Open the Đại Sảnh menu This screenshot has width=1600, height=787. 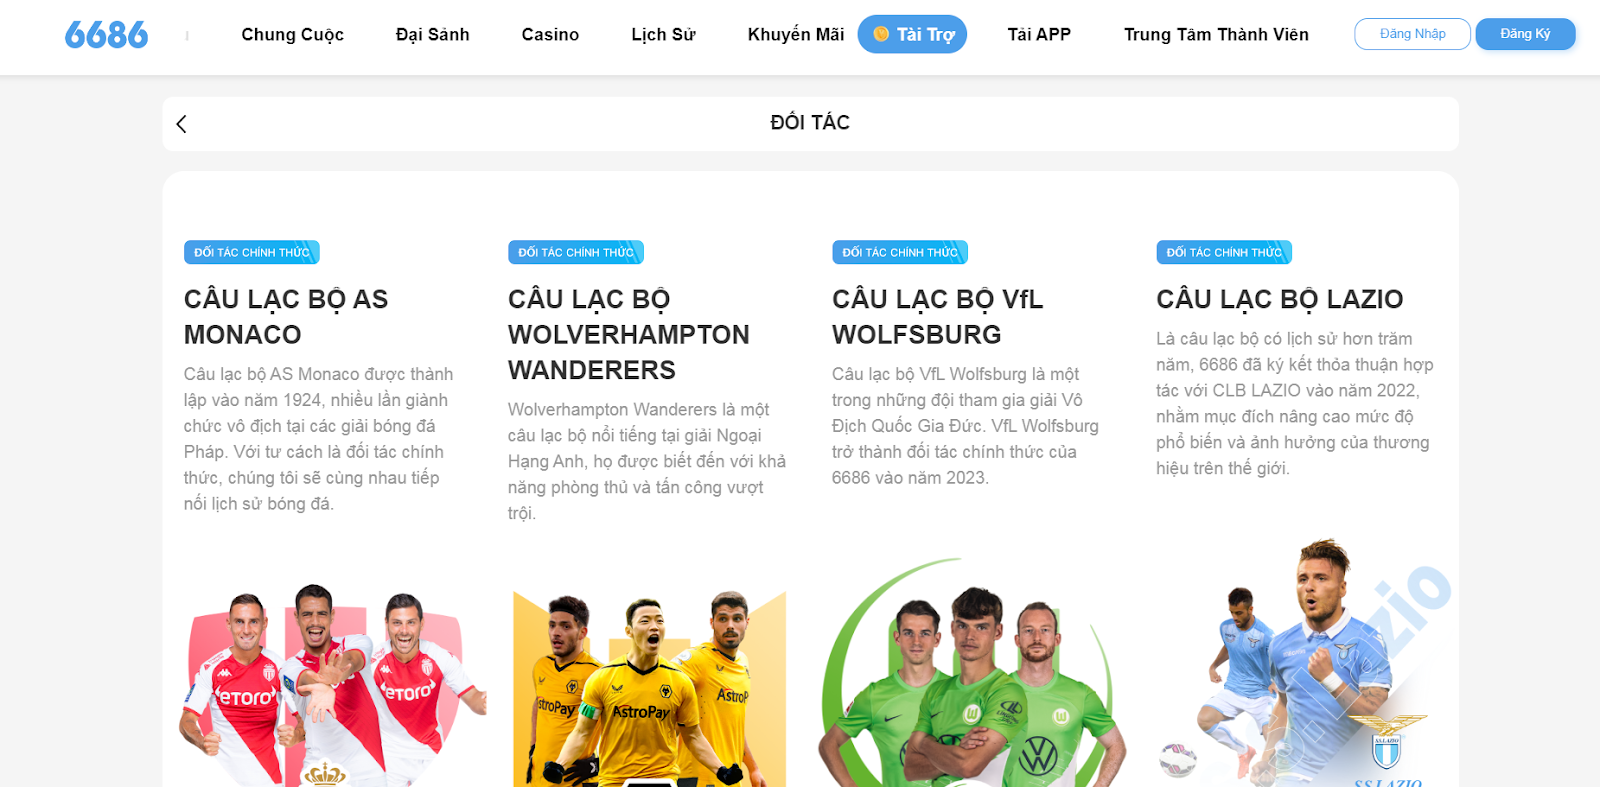tap(432, 35)
